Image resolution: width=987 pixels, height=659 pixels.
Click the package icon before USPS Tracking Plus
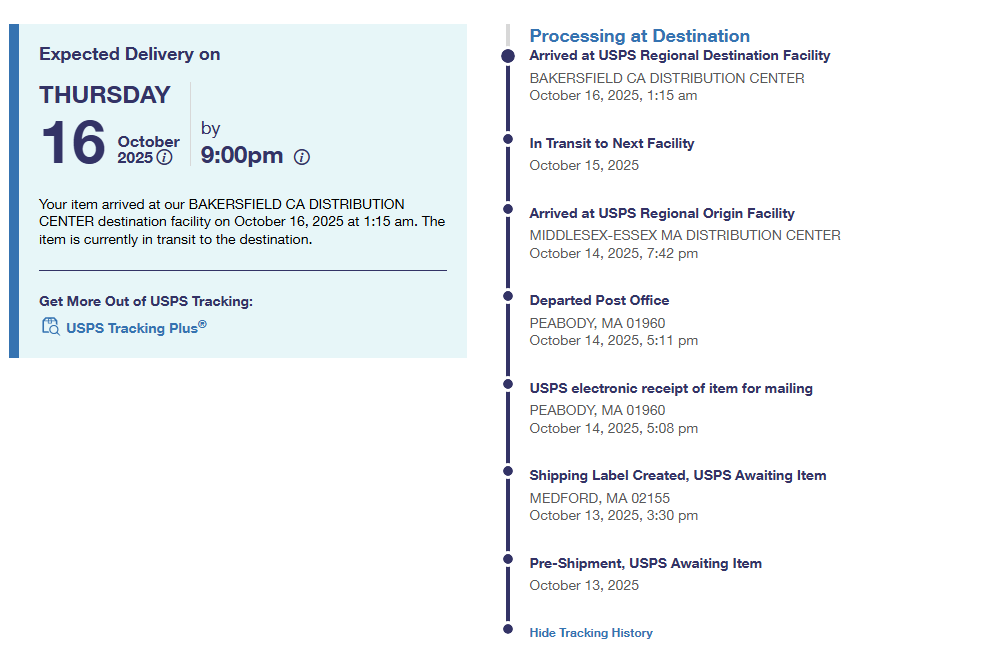(x=50, y=326)
